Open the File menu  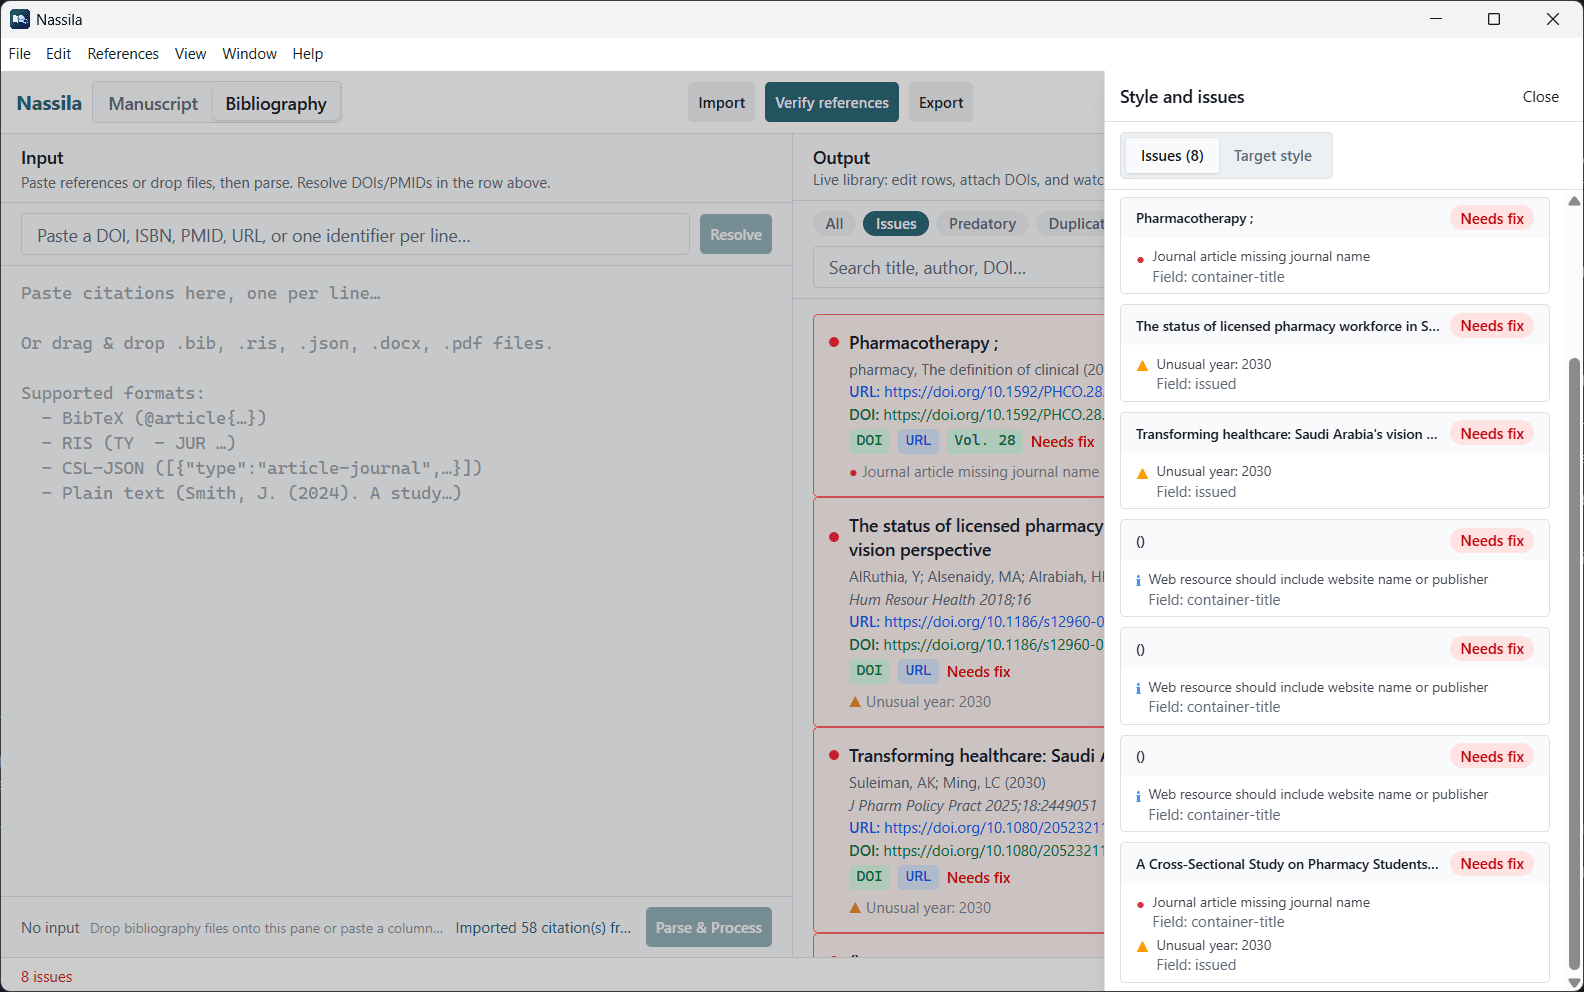coord(20,54)
